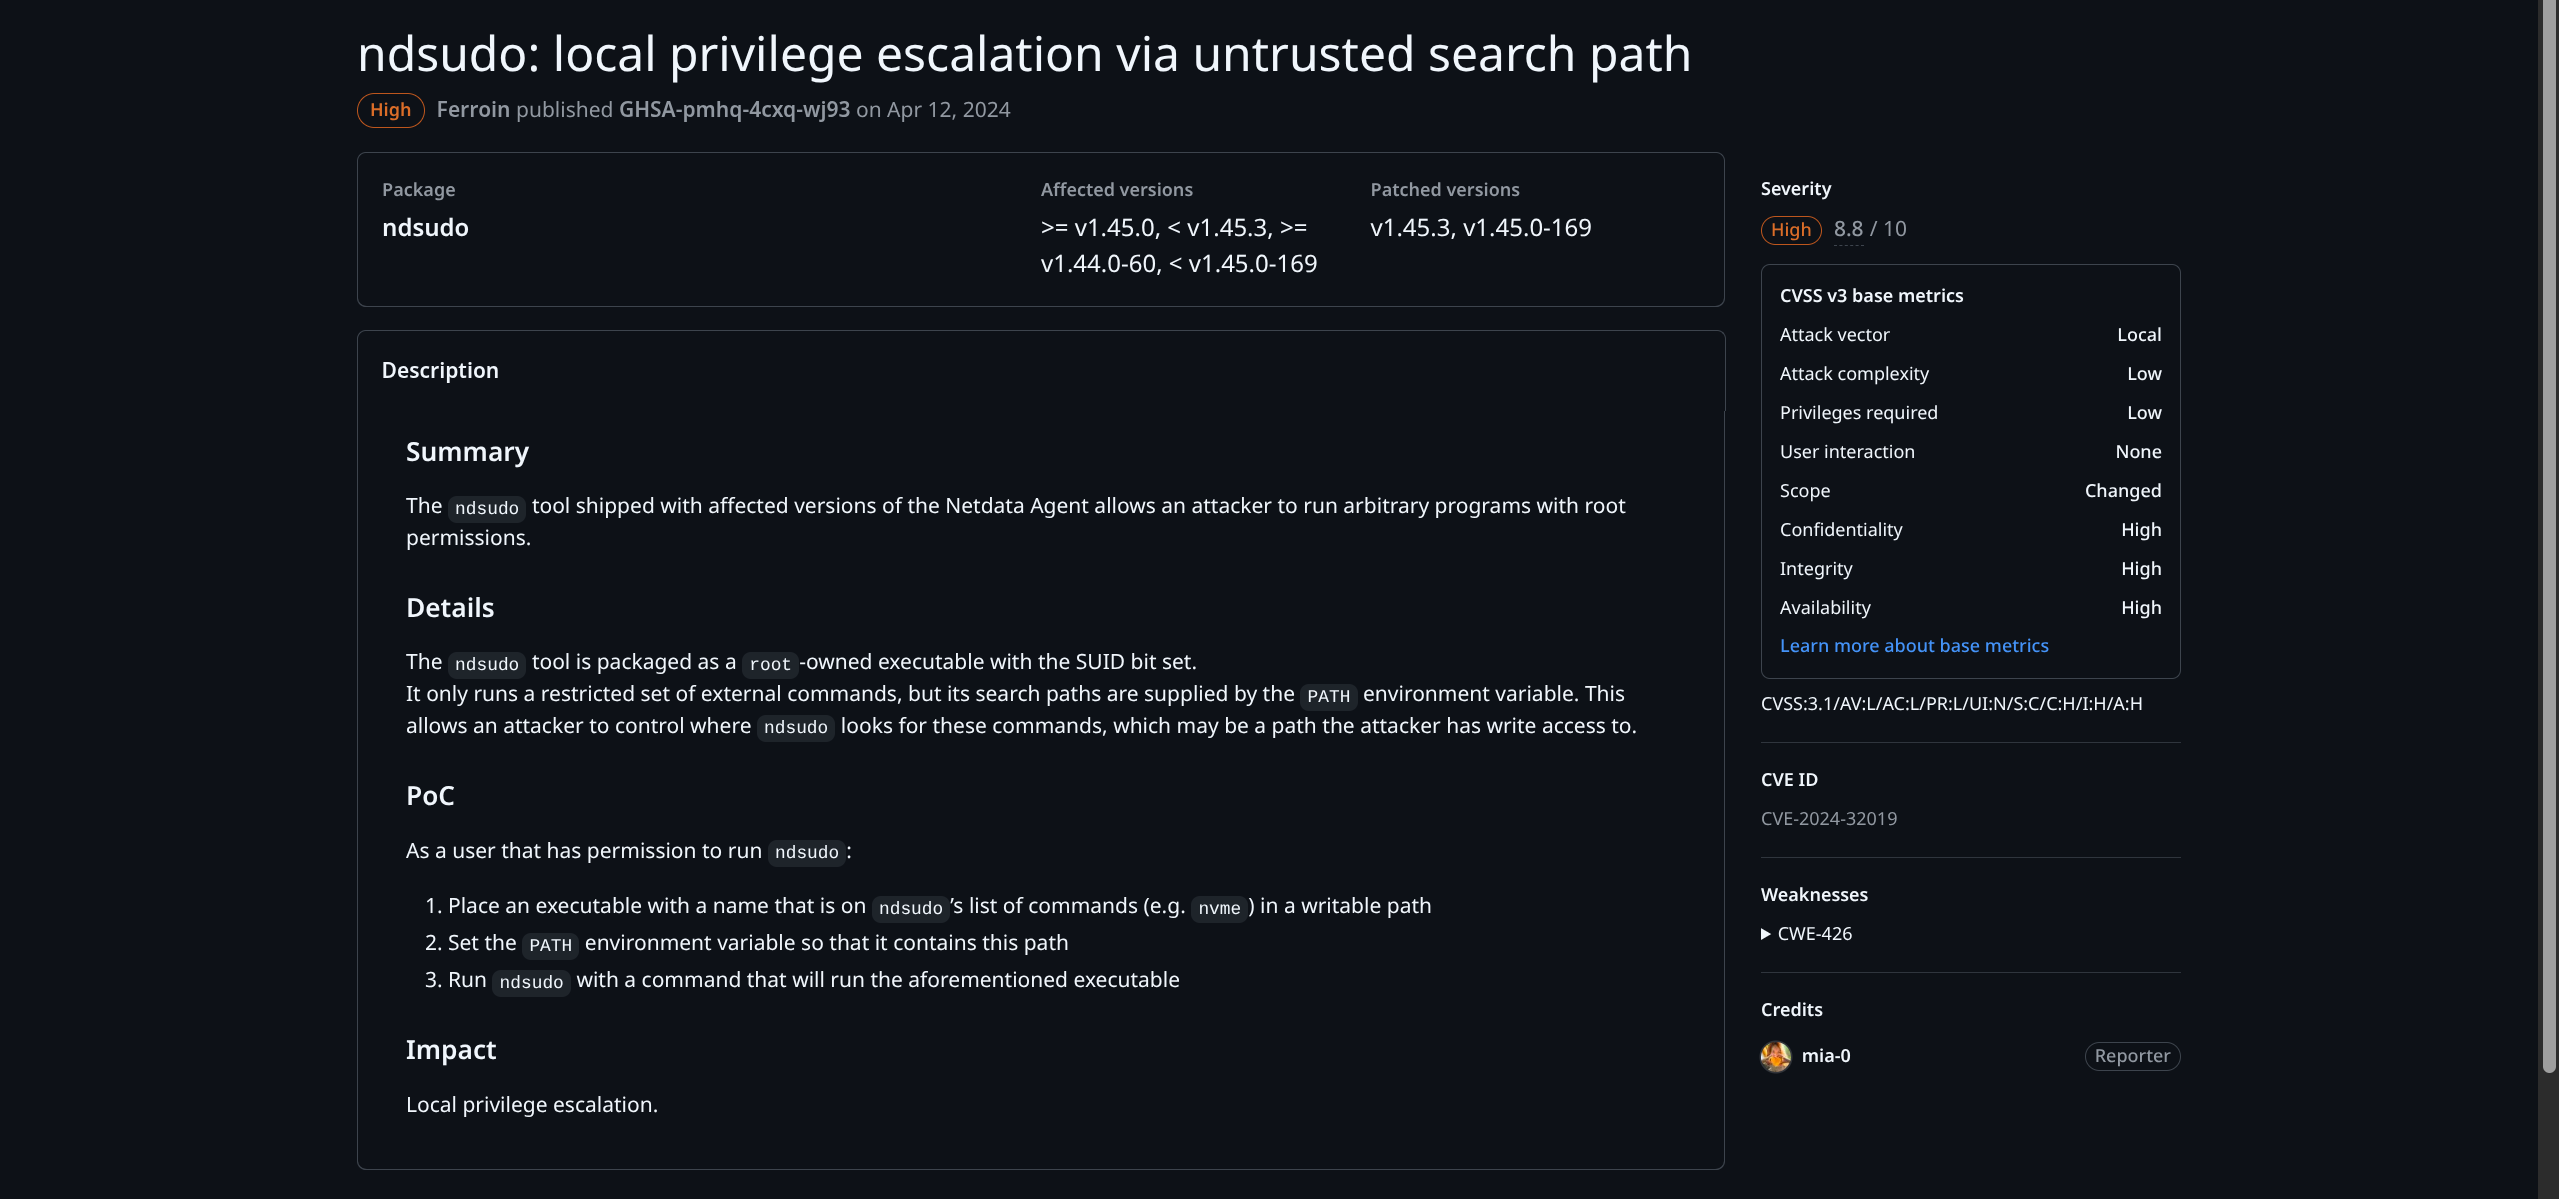The width and height of the screenshot is (2559, 1199).
Task: Click the Summary section heading
Action: pyautogui.click(x=467, y=452)
